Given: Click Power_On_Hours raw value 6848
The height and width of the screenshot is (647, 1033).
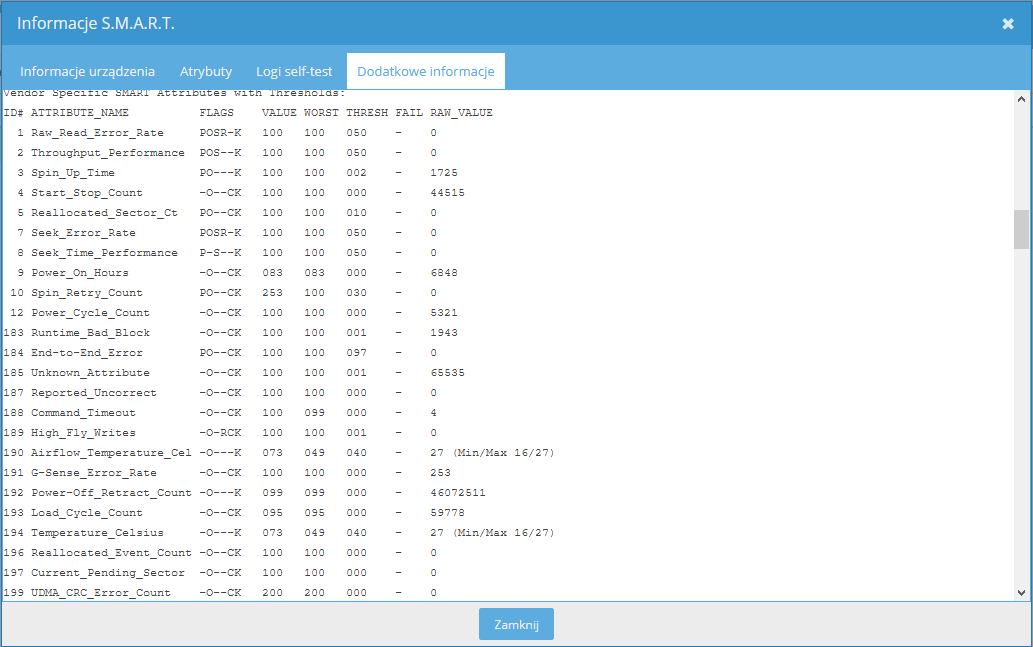Looking at the screenshot, I should point(444,273).
